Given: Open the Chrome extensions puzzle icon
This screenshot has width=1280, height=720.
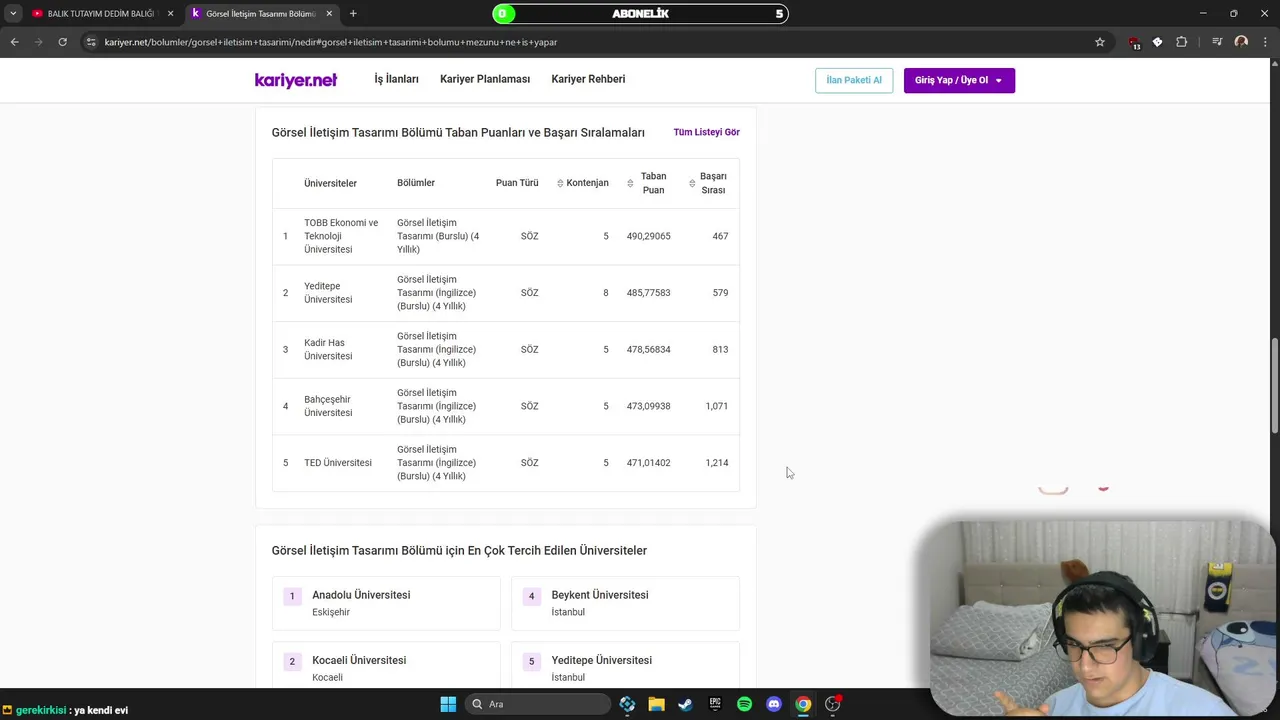Looking at the screenshot, I should 1182,42.
